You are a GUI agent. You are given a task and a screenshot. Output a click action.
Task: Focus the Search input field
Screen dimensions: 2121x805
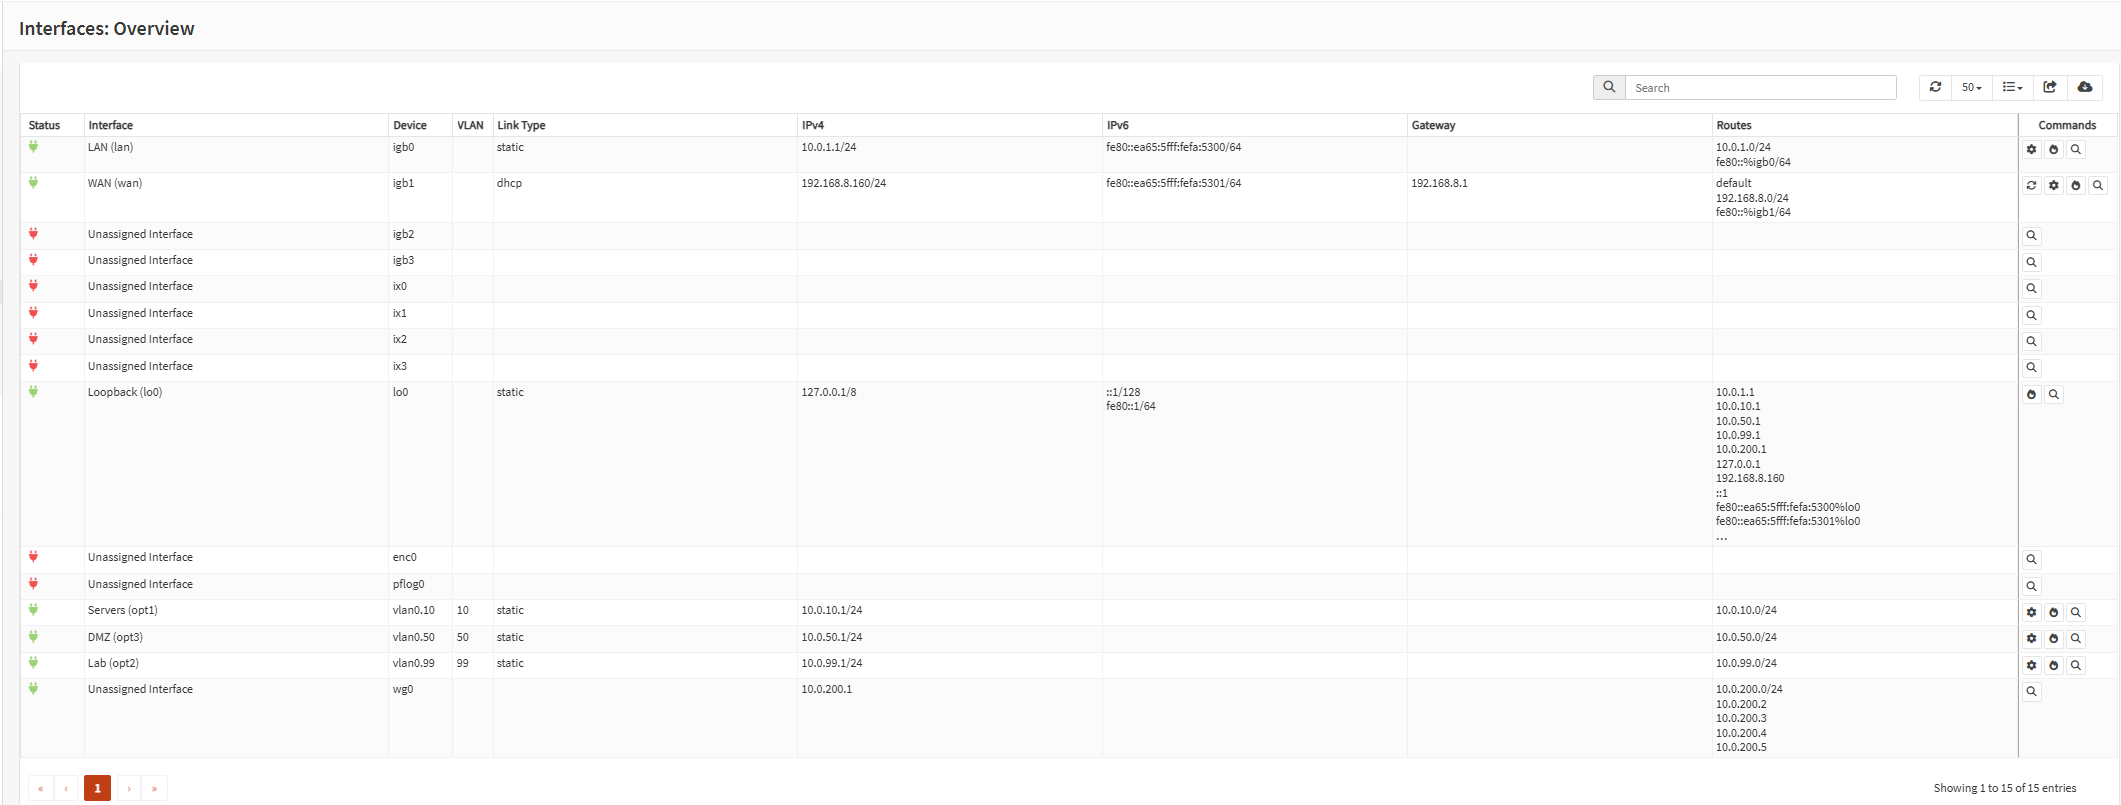tap(1761, 88)
